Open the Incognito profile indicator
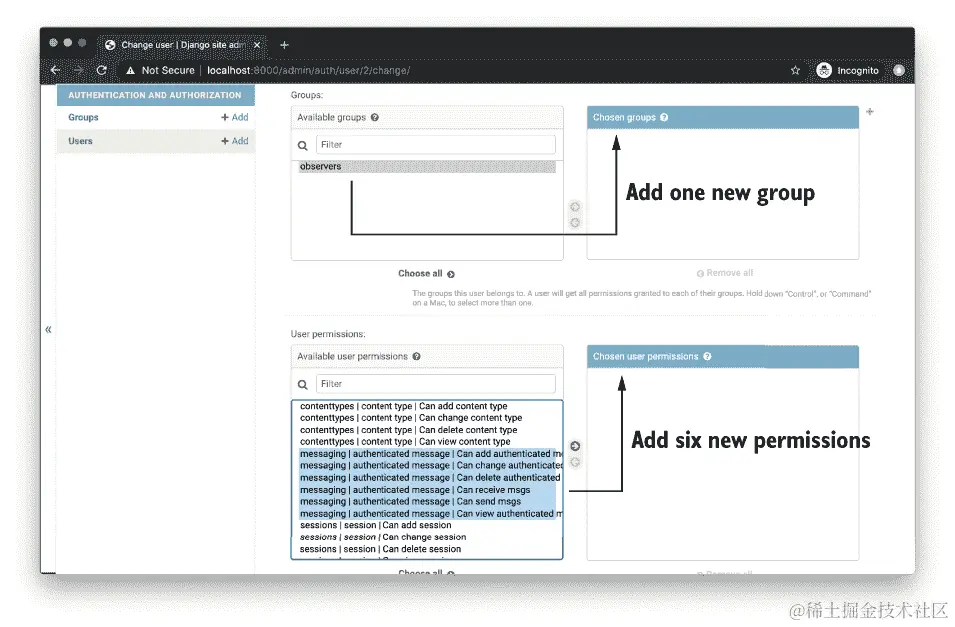This screenshot has height=627, width=955. tap(848, 71)
